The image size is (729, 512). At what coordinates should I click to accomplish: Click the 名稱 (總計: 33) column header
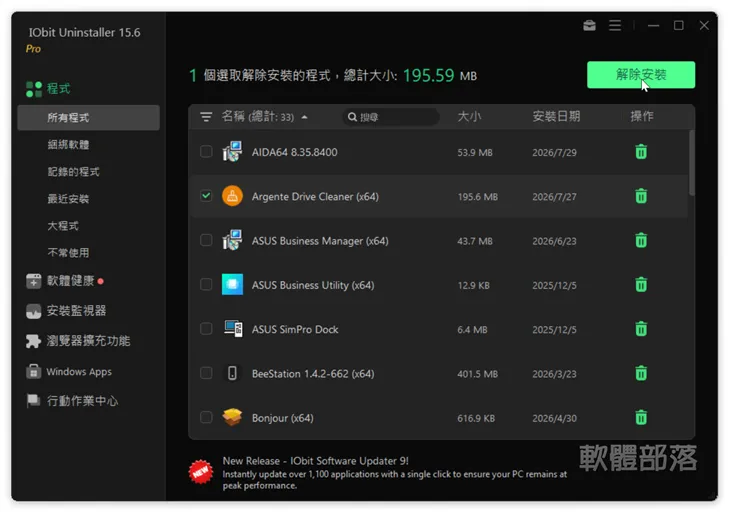click(258, 116)
